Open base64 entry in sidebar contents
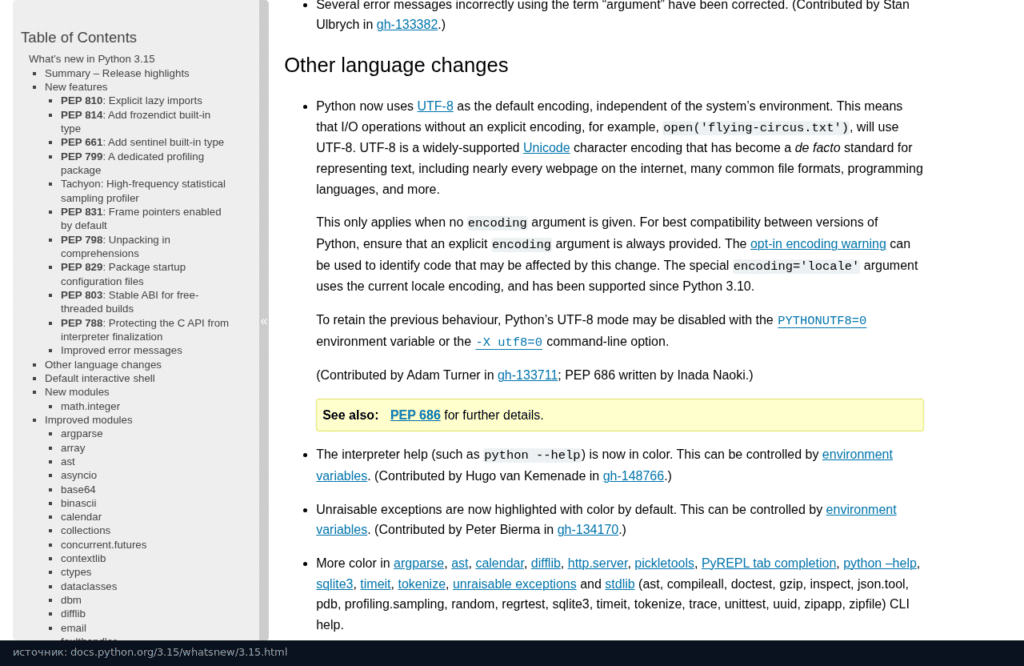 pos(78,490)
